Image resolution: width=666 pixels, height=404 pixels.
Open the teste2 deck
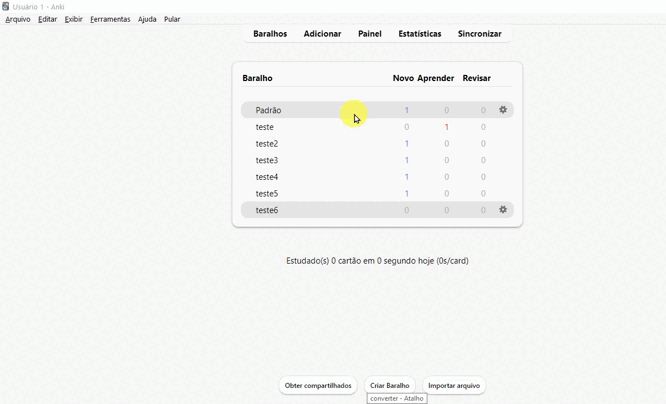(x=267, y=144)
